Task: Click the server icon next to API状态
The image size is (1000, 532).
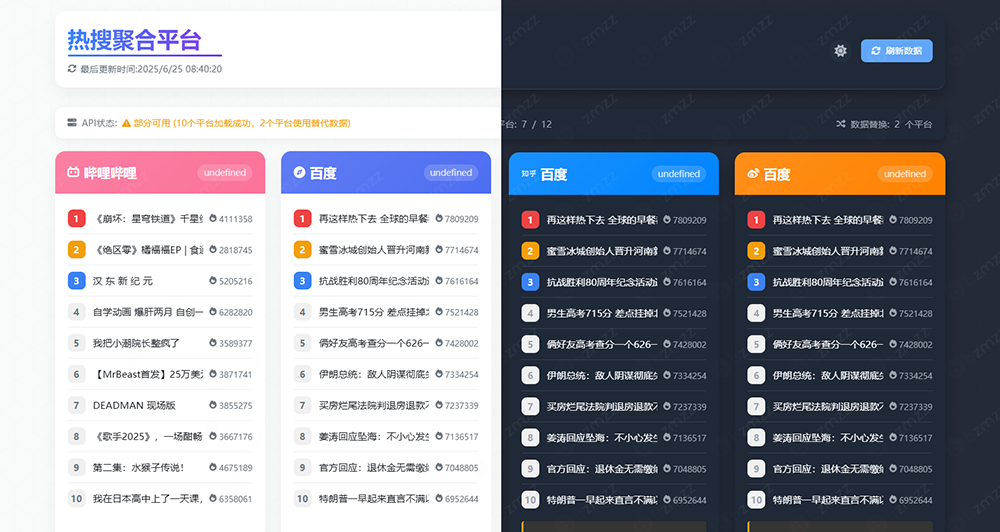Action: 72,123
